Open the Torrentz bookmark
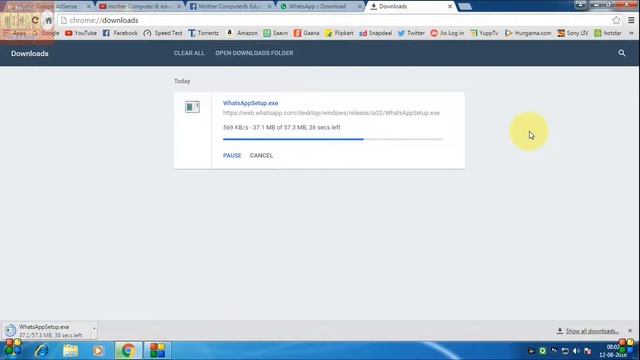The height and width of the screenshot is (360, 640). (x=203, y=33)
